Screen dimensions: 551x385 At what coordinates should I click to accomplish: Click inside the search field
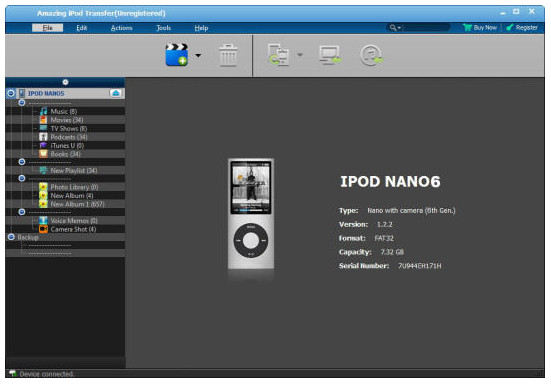(x=426, y=27)
